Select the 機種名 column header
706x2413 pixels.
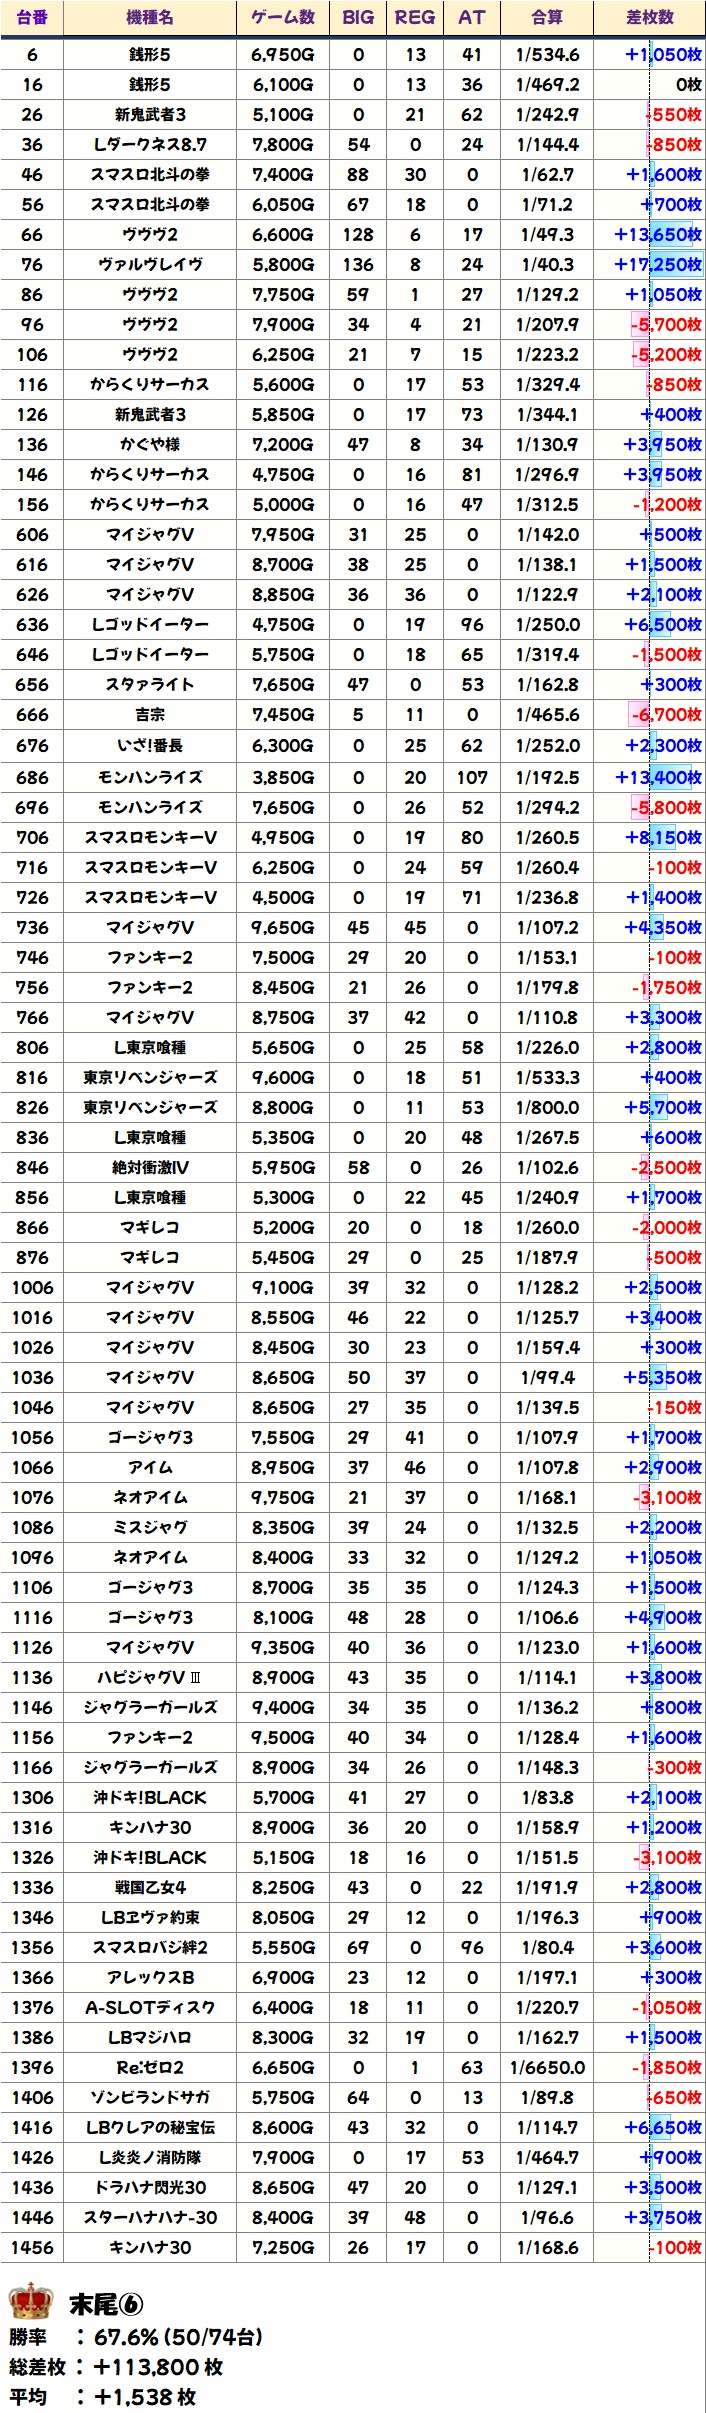(x=150, y=17)
